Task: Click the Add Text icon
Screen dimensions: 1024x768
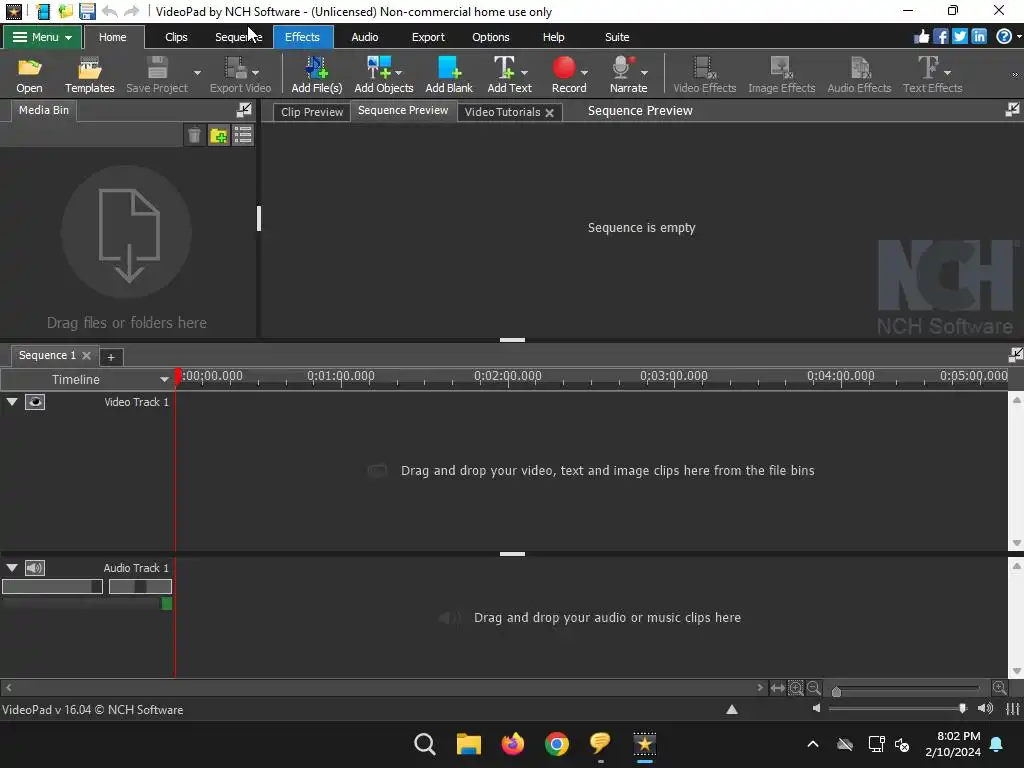Action: pos(504,68)
